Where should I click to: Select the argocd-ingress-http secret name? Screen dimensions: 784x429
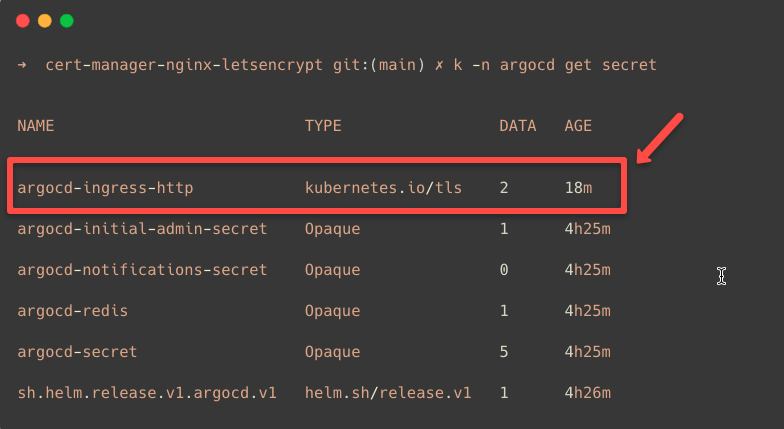pyautogui.click(x=105, y=187)
